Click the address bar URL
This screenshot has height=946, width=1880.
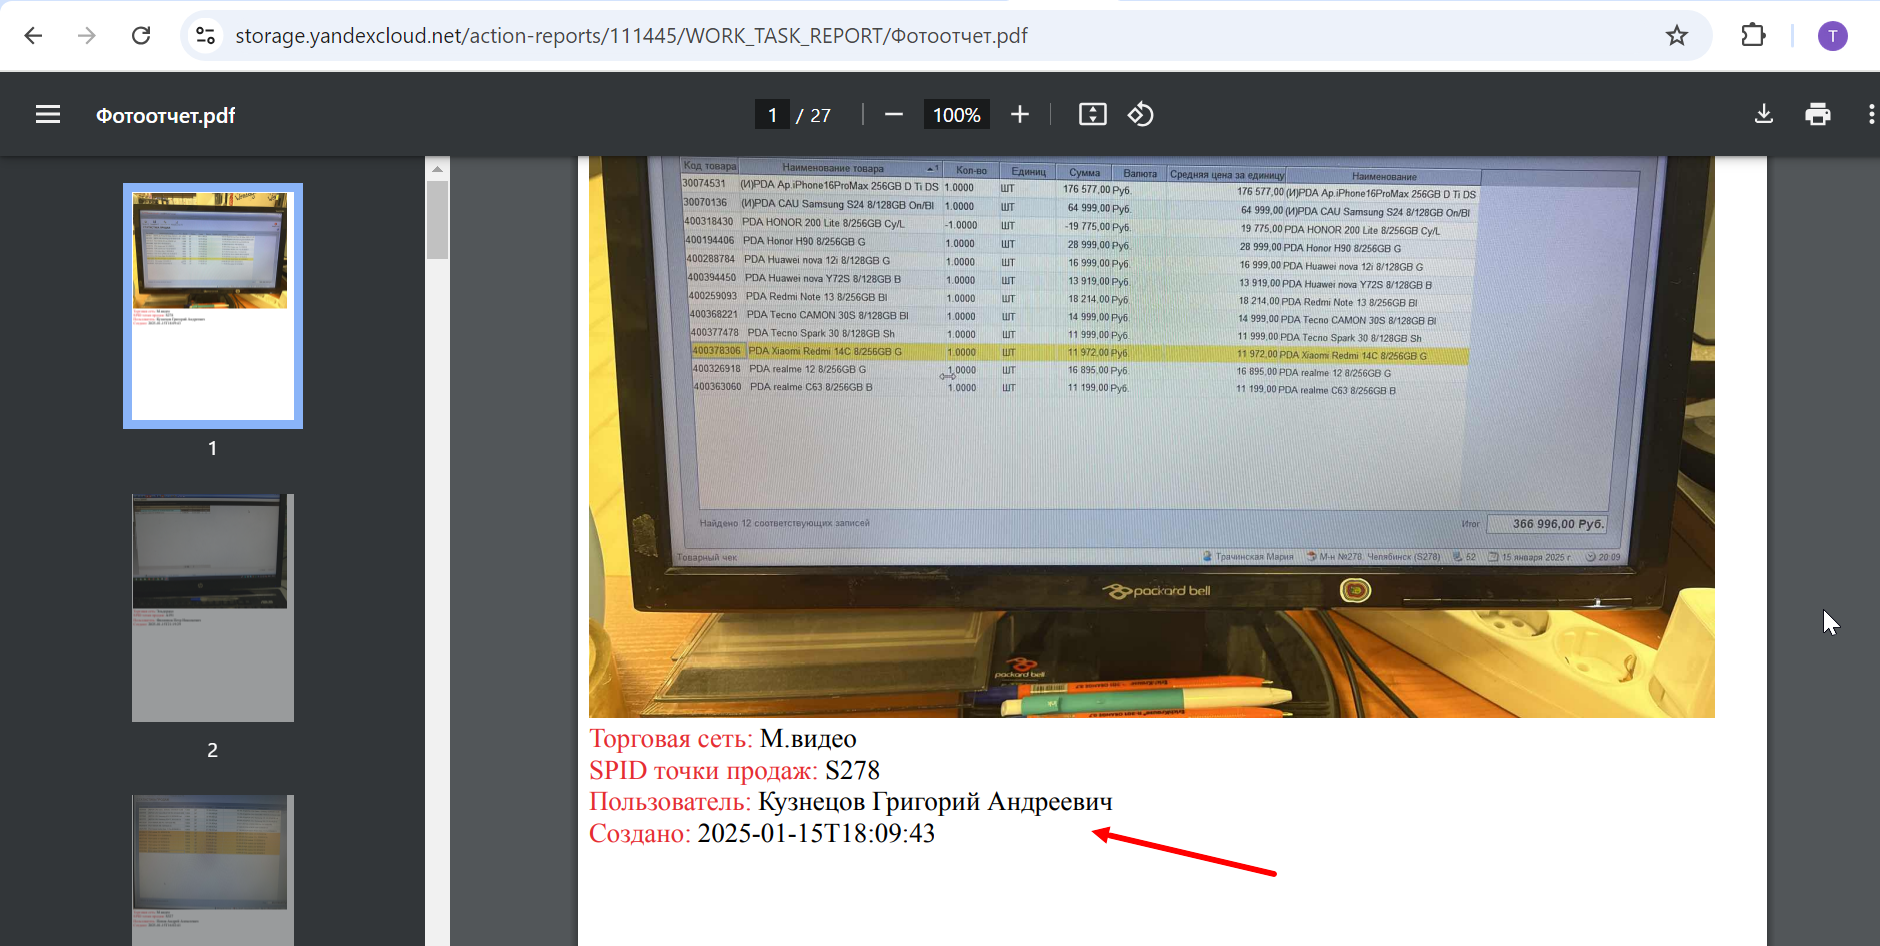(x=631, y=36)
